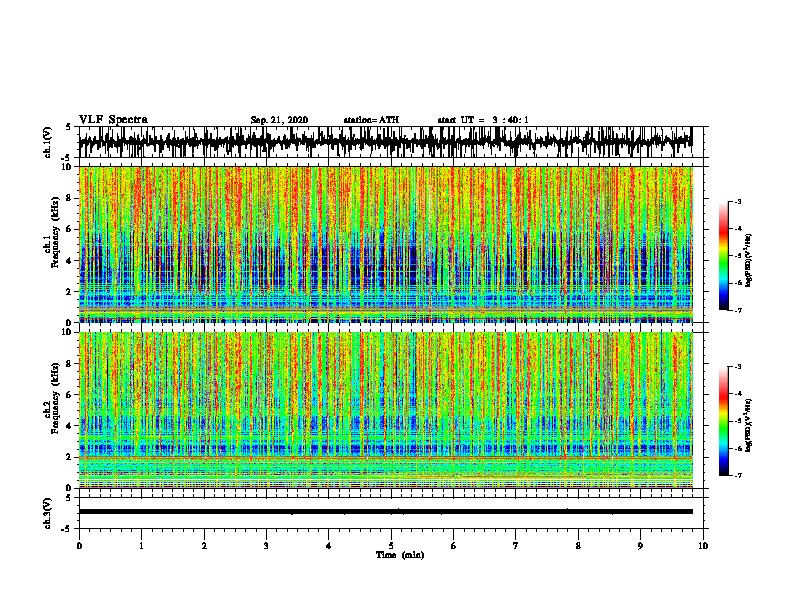Click the -3 label on ch.2 color bar
Image resolution: width=792 pixels, height=612 pixels.
(737, 367)
